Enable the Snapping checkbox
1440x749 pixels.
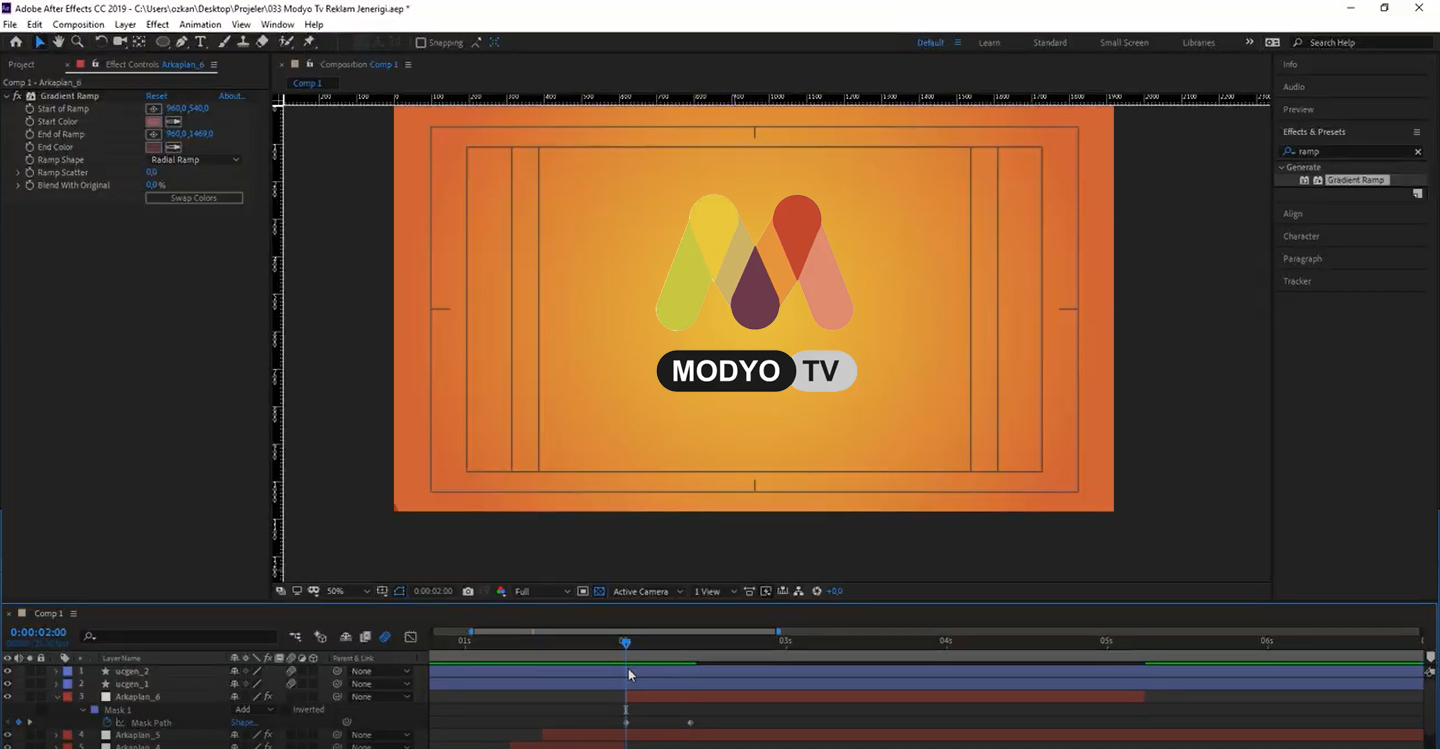421,43
